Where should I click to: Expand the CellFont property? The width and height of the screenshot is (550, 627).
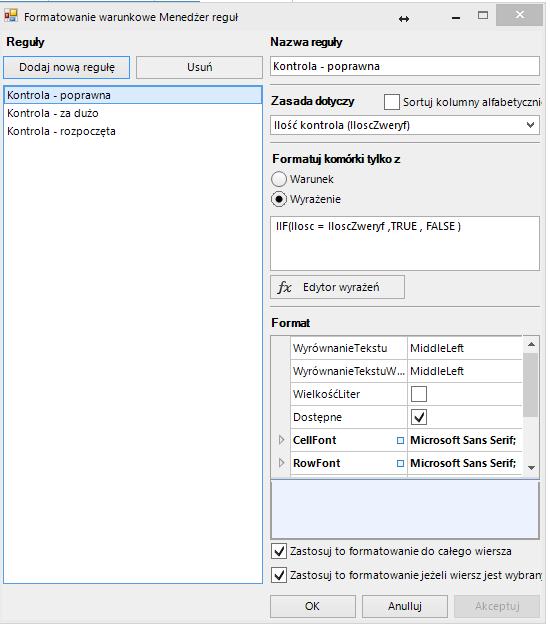pos(281,440)
